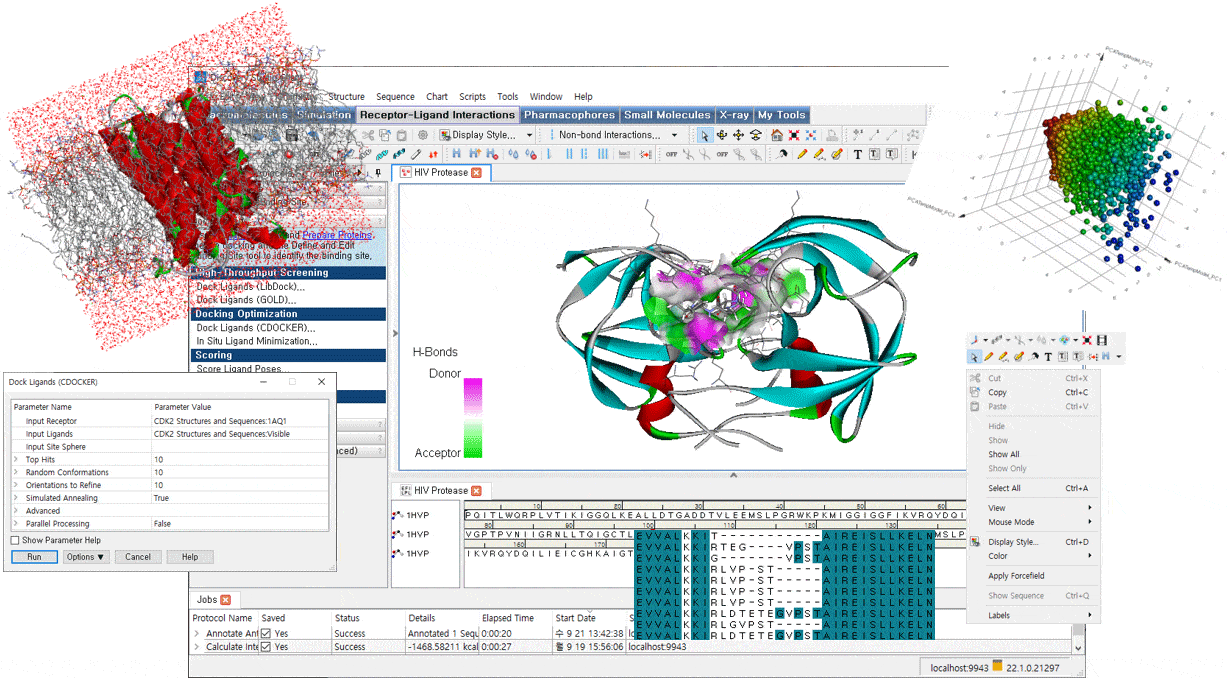The height and width of the screenshot is (678, 1227).
Task: Click the Cancel button in CDOCKER dialog
Action: click(x=138, y=557)
